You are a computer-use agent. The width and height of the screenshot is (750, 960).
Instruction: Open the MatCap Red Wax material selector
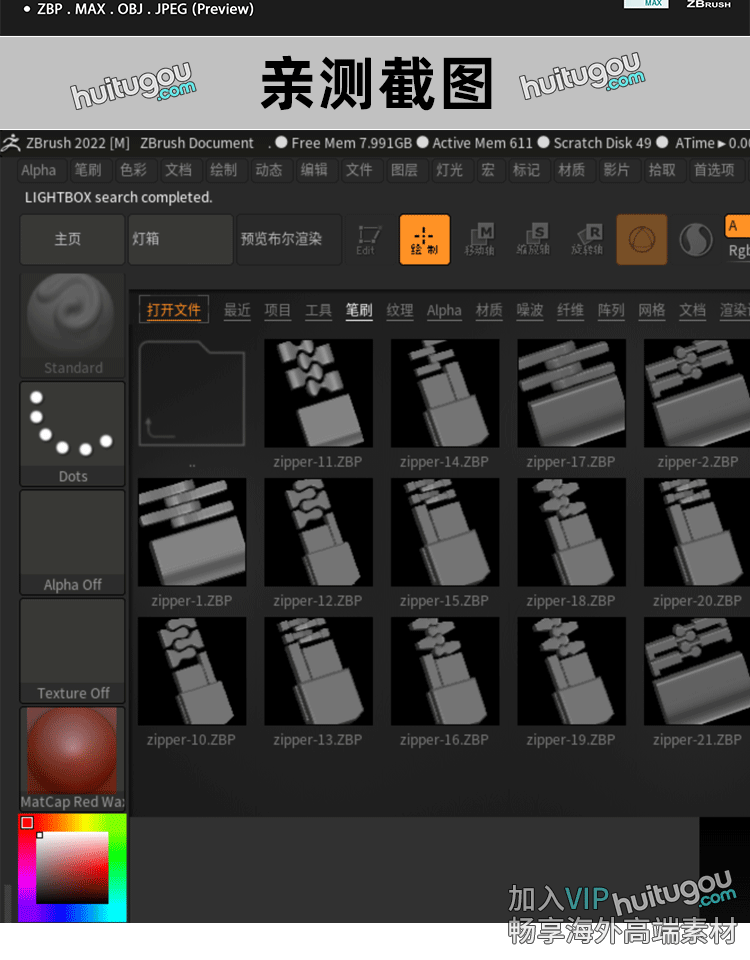point(72,759)
